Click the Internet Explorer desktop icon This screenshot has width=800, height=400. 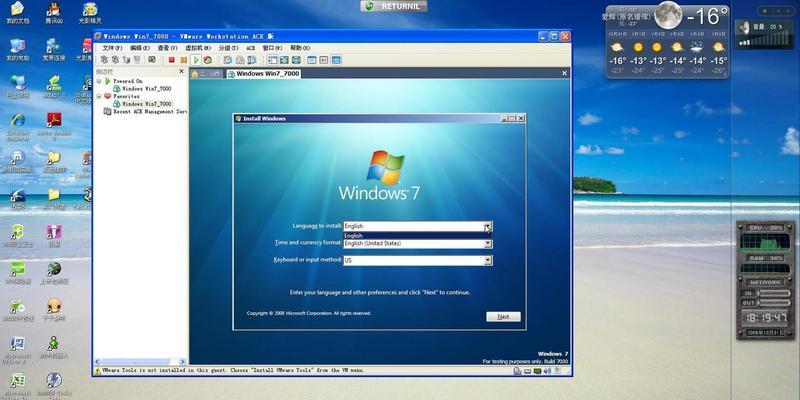[x=17, y=120]
